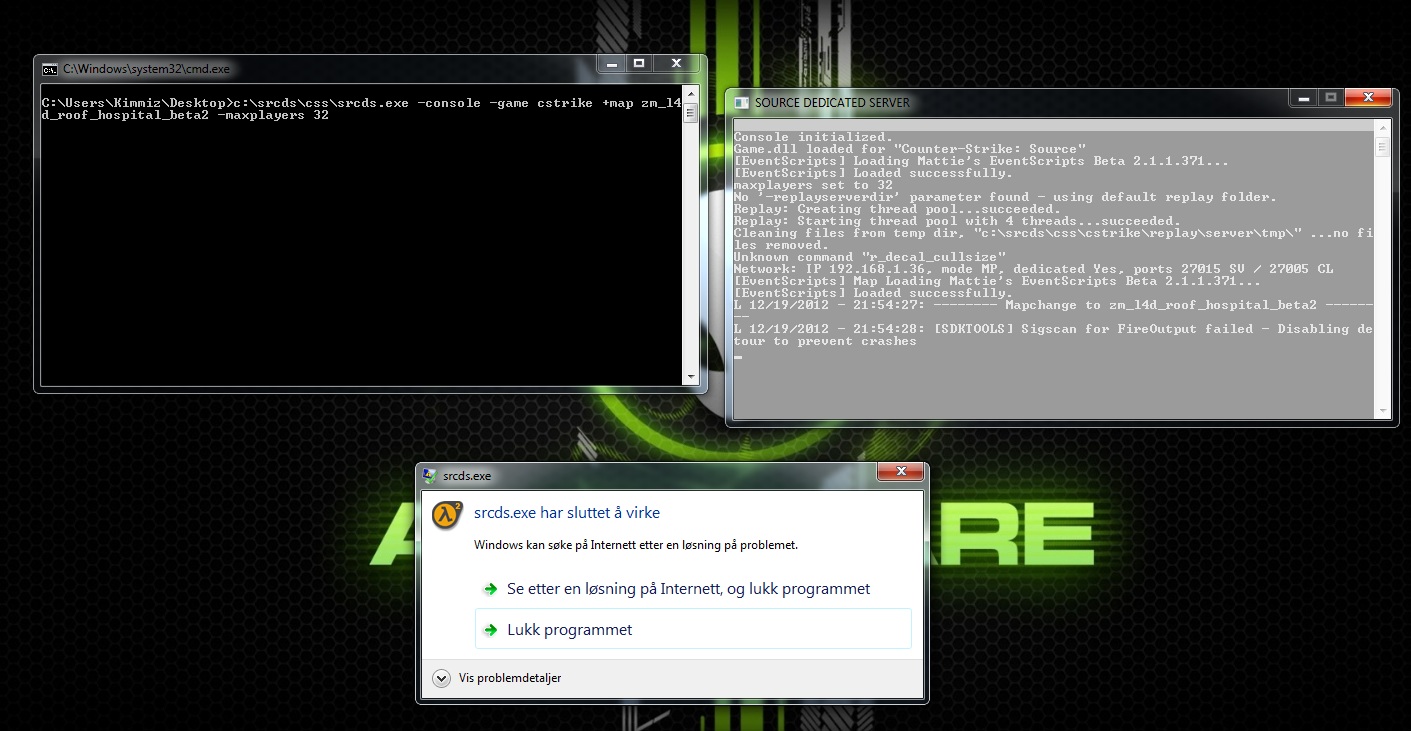
Task: Minimize the Source Dedicated Server window
Action: point(1303,97)
